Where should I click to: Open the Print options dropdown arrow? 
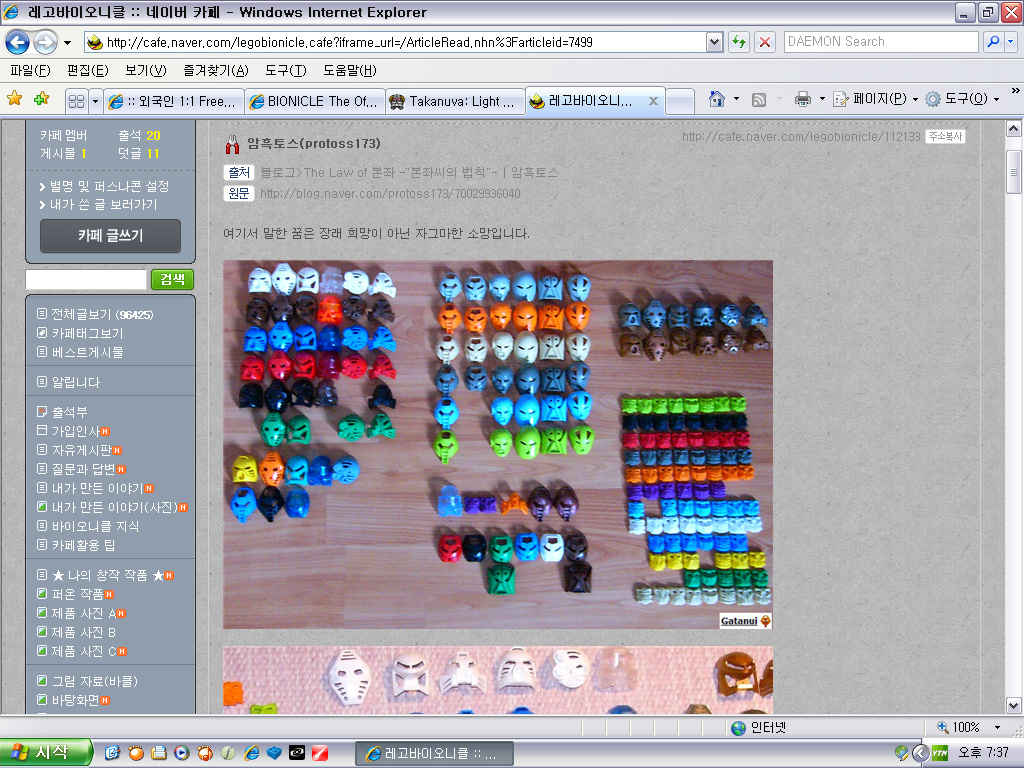click(x=822, y=99)
